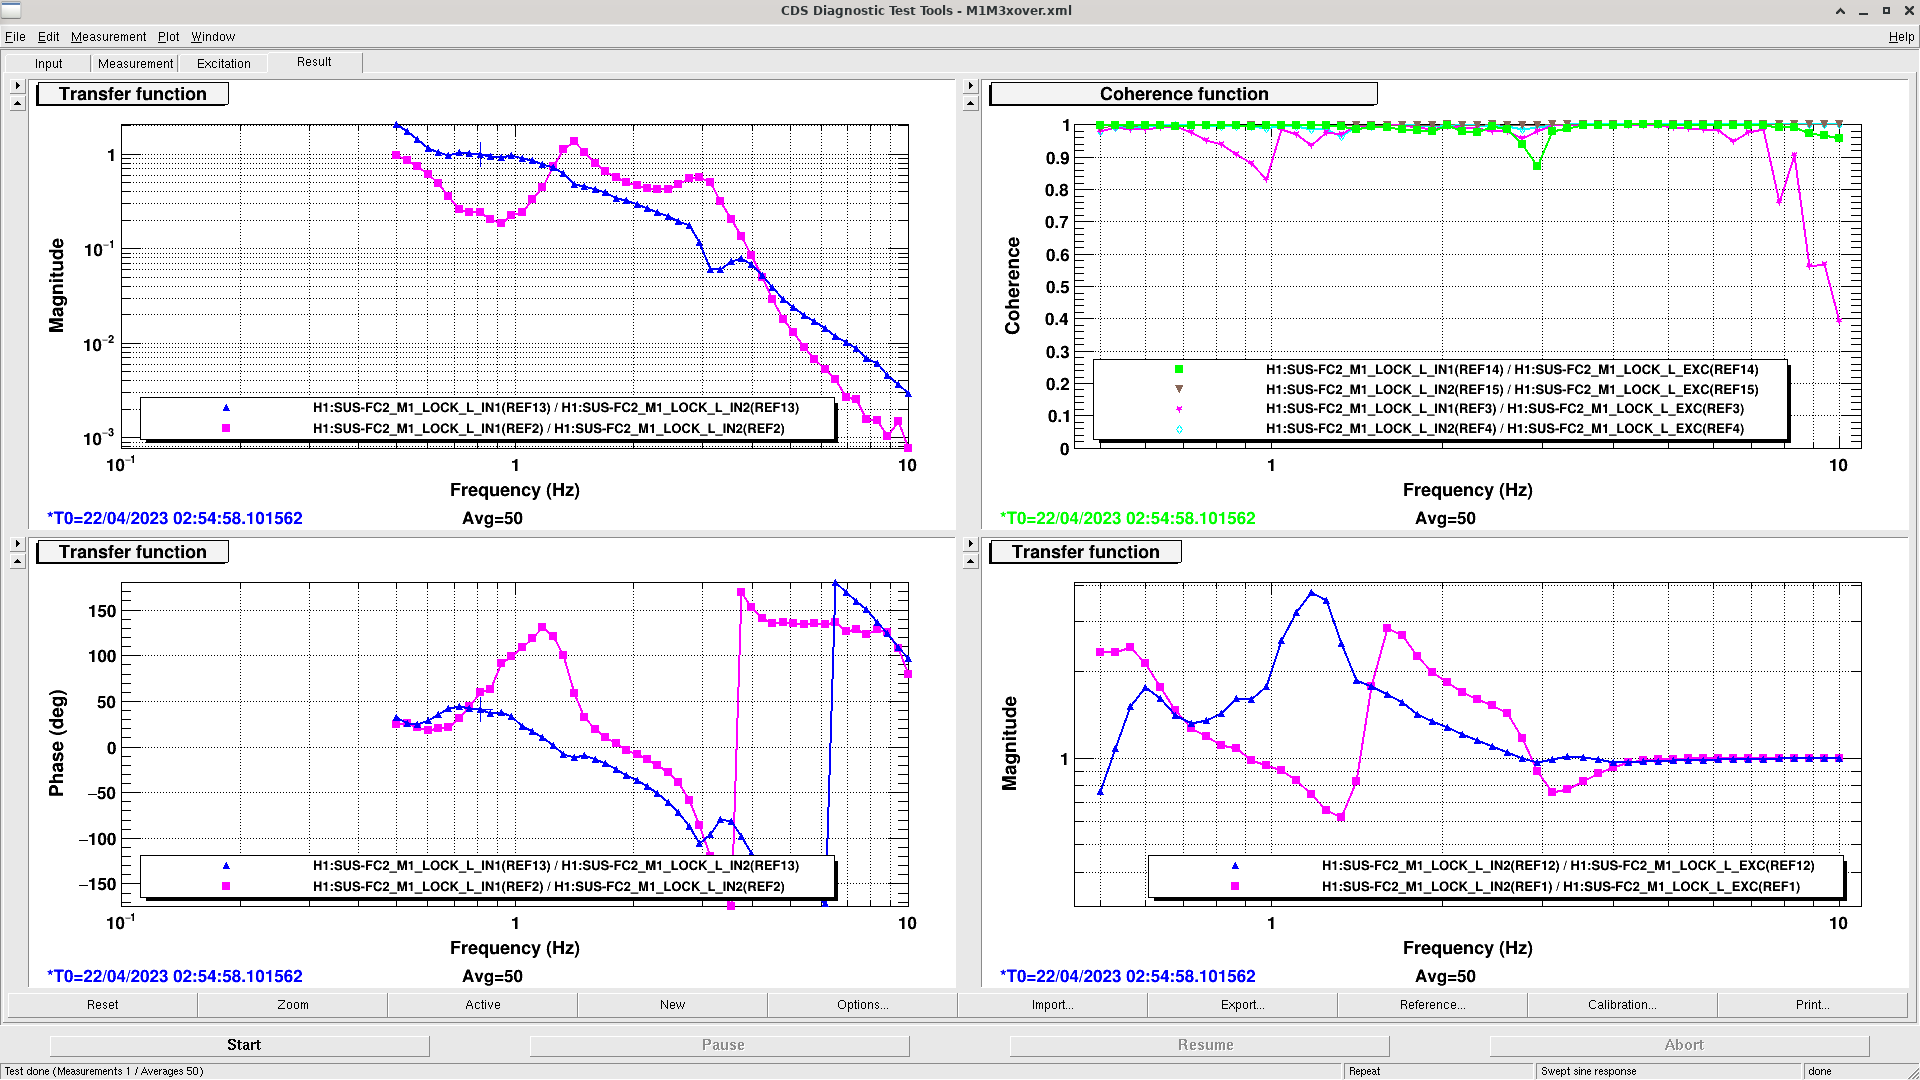Click the Coherence function title box
The image size is (1920, 1080).
click(1183, 94)
